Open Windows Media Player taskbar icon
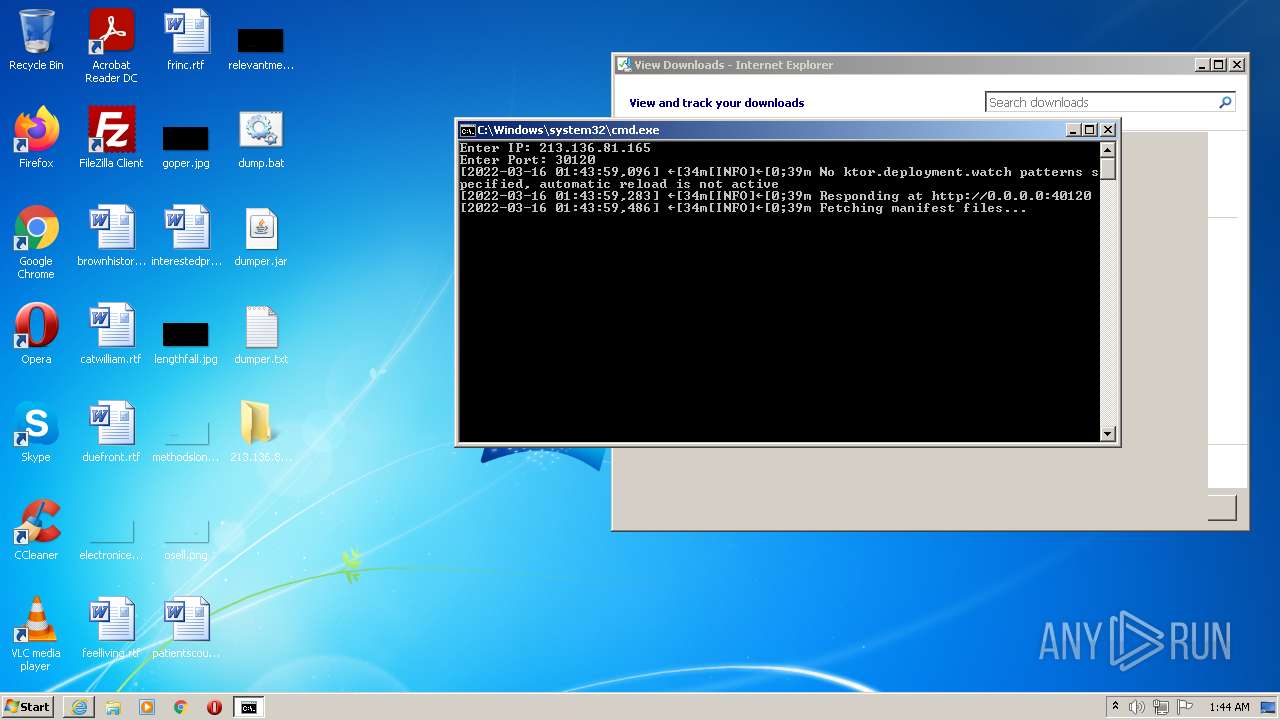This screenshot has width=1280, height=720. (x=147, y=707)
